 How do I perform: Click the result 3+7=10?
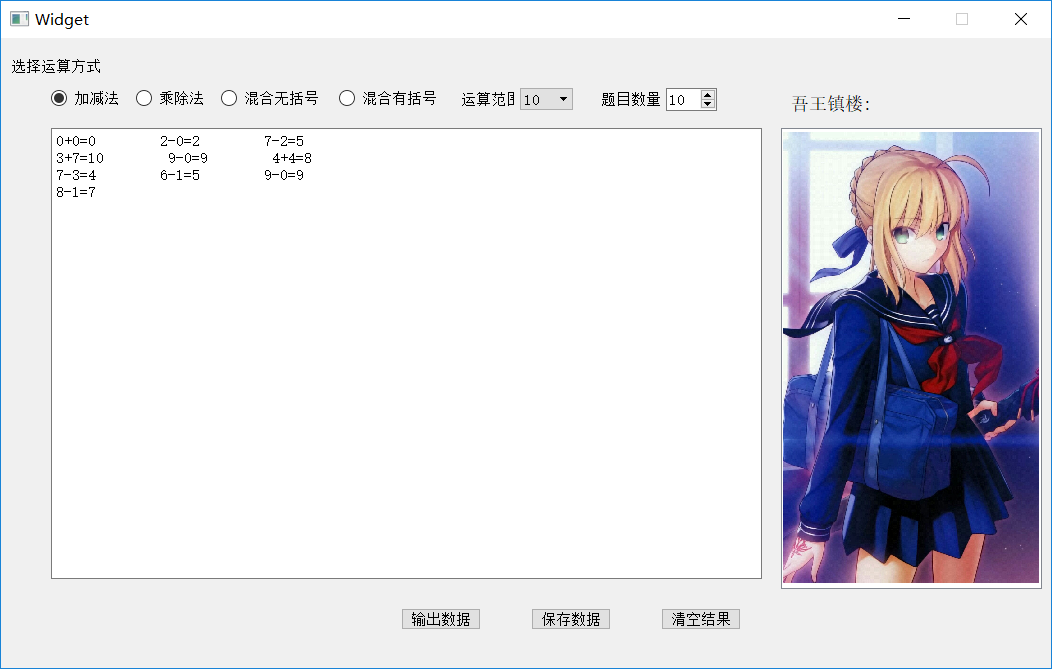point(80,158)
